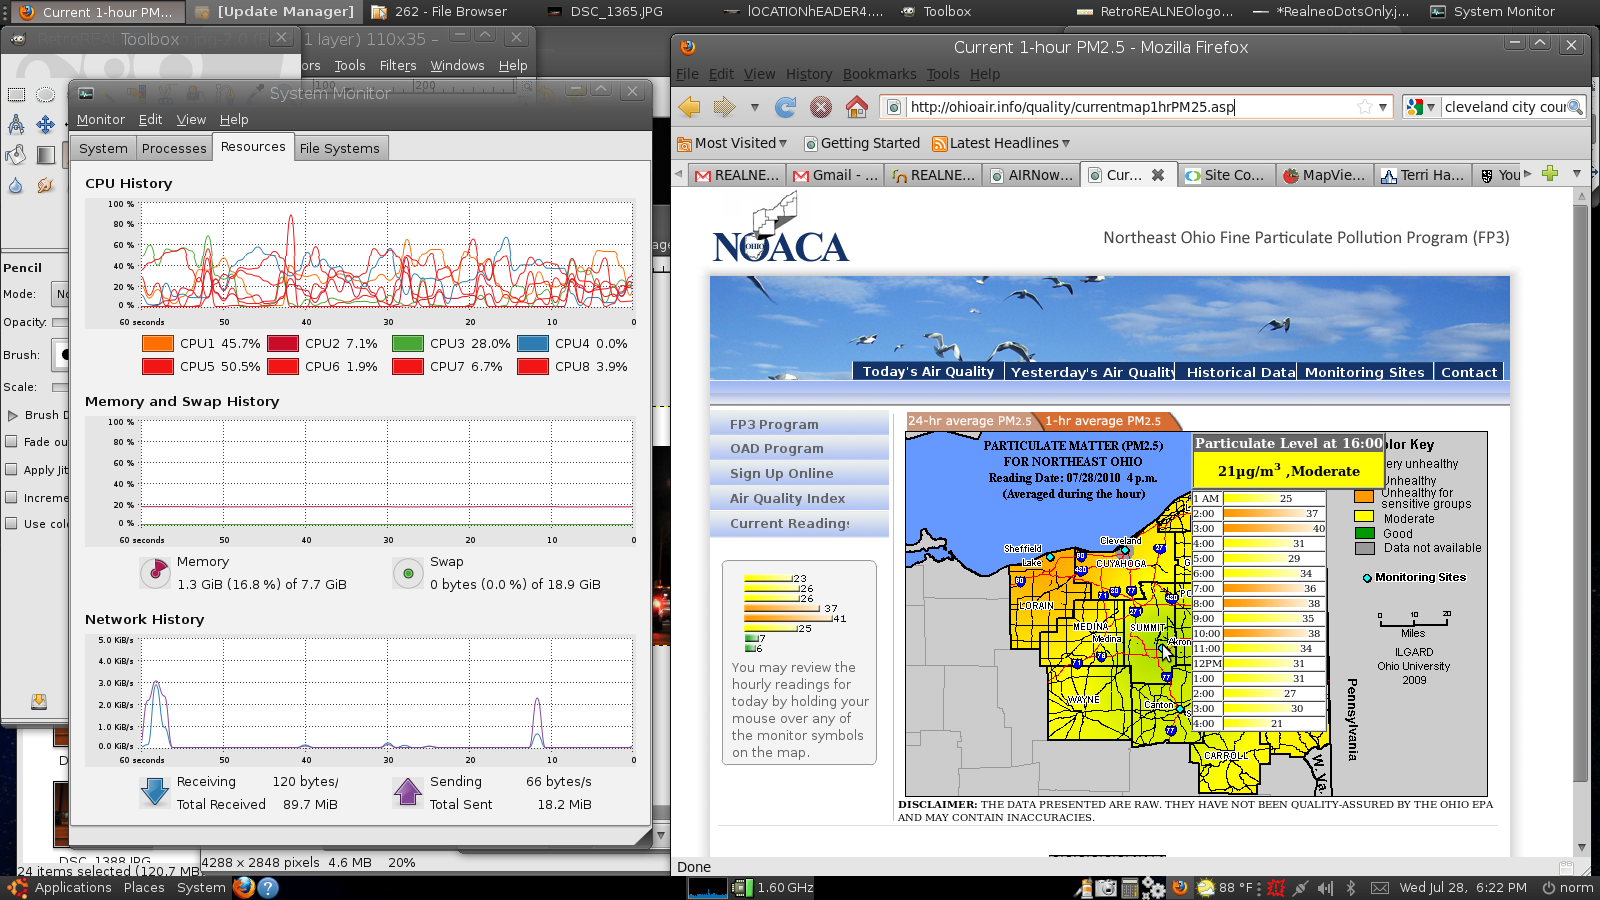Viewport: 1600px width, 900px height.
Task: Open the panel screenshot camera icon
Action: 1106,888
